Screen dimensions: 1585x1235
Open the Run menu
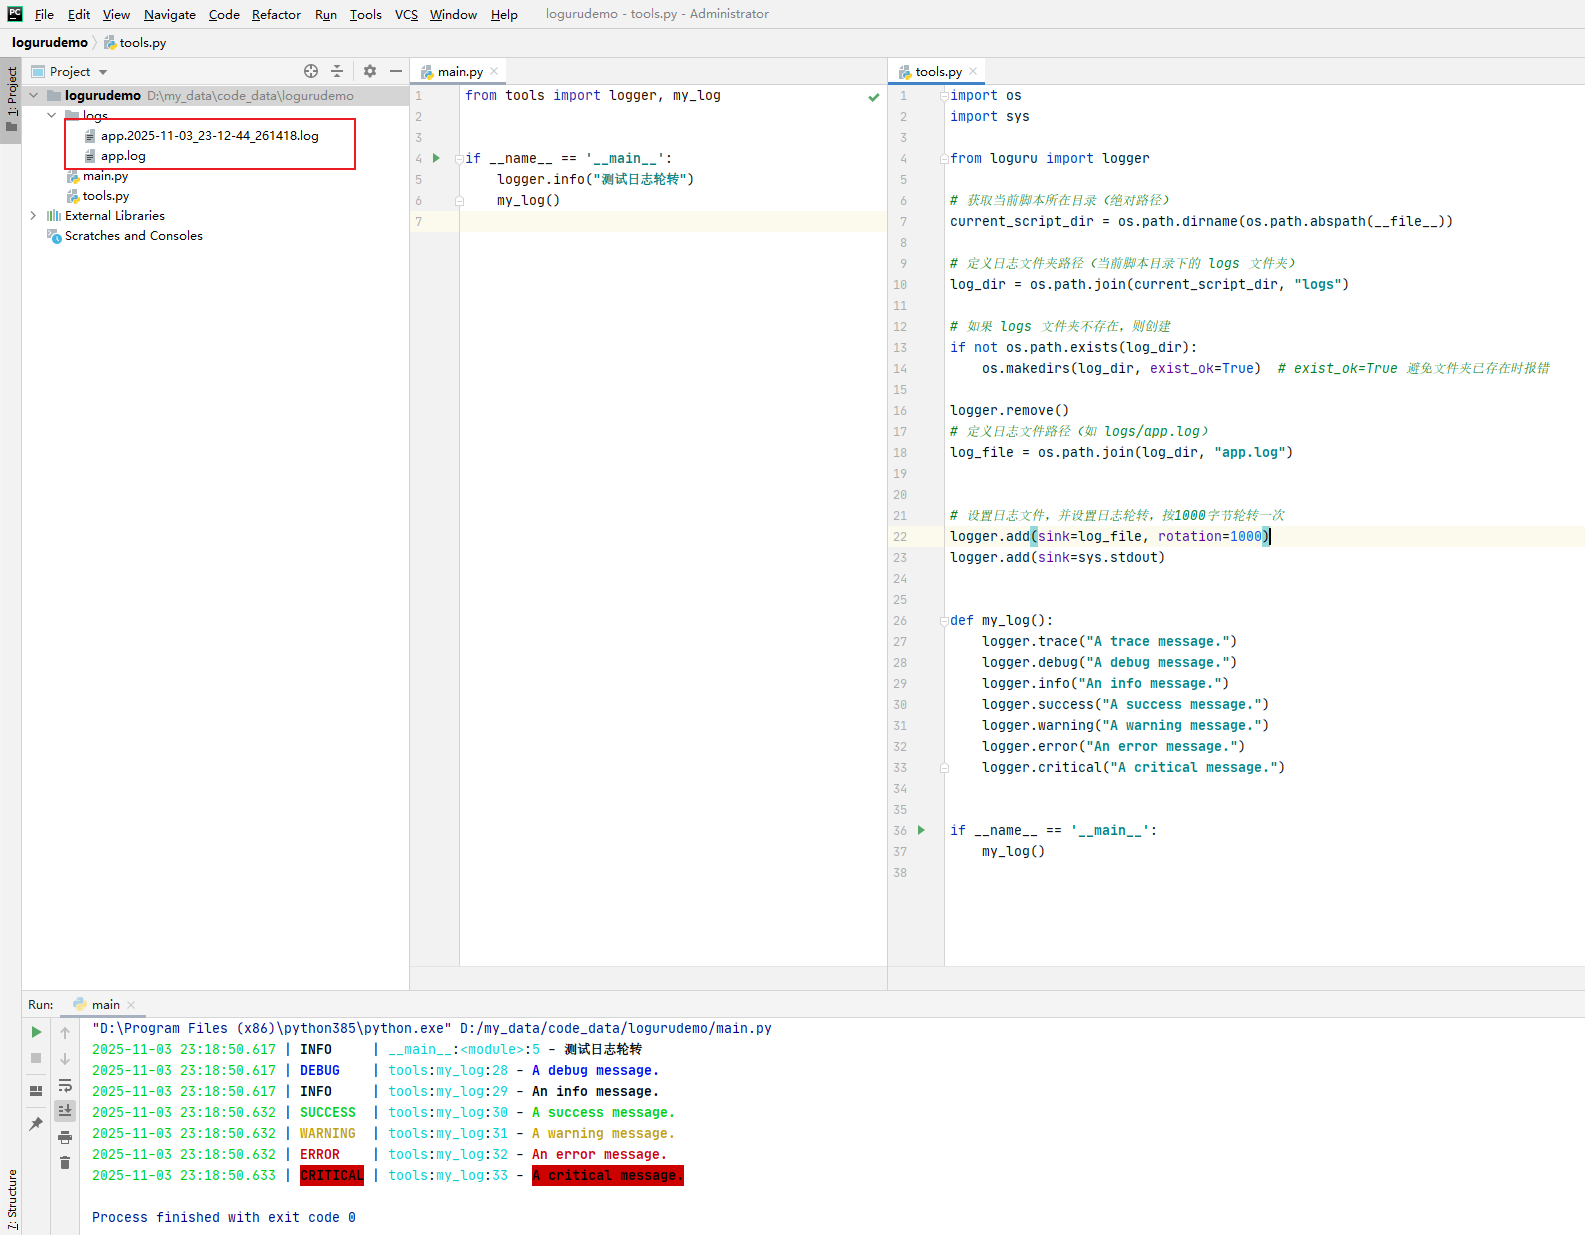click(326, 14)
